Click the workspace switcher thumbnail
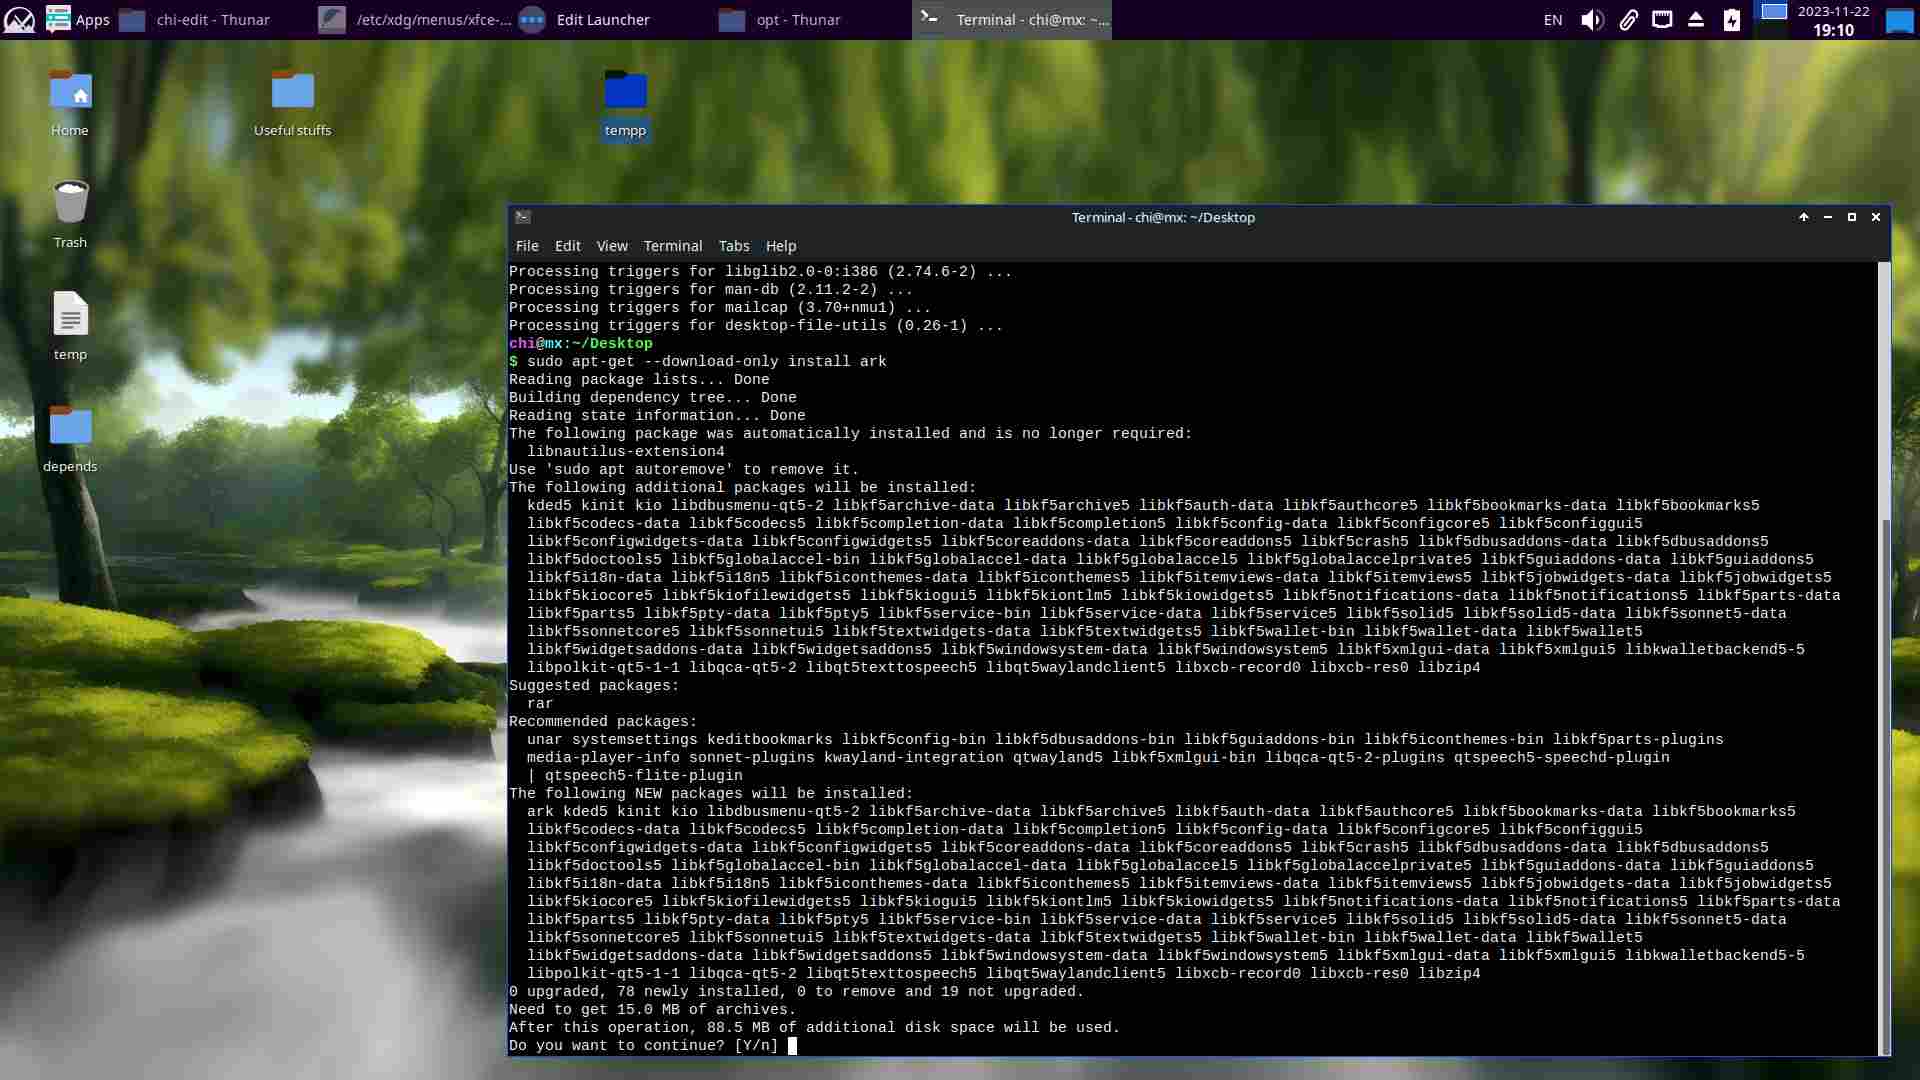 click(x=1774, y=12)
